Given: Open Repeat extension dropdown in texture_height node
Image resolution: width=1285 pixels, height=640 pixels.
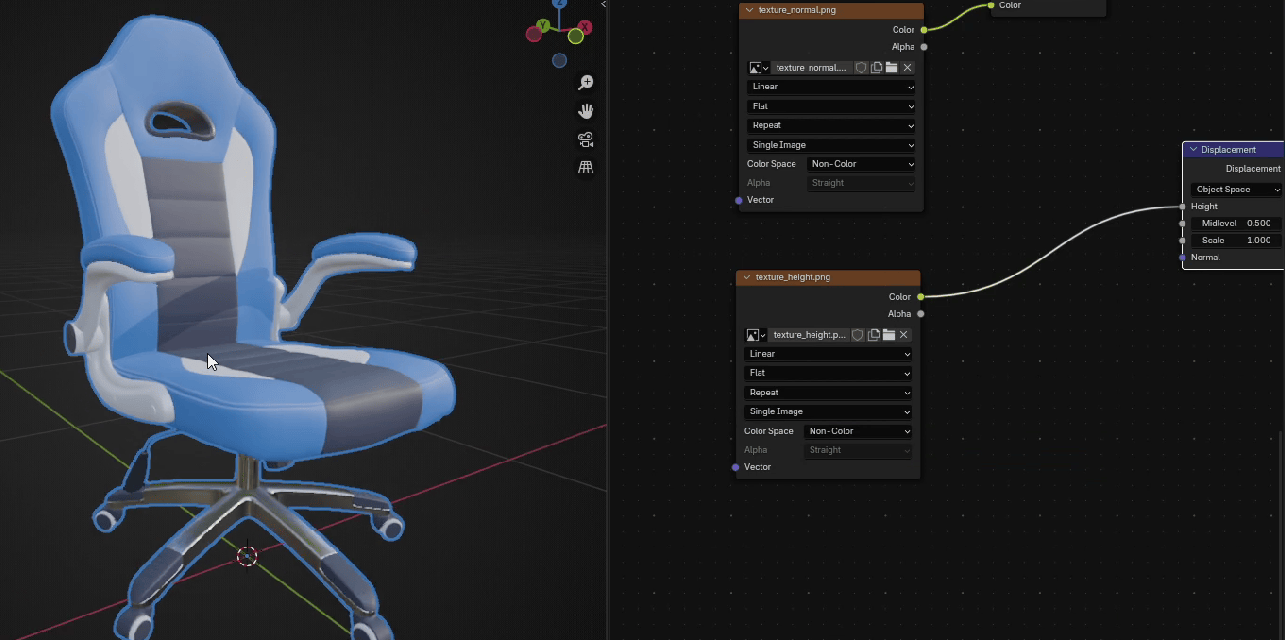Looking at the screenshot, I should pyautogui.click(x=828, y=392).
